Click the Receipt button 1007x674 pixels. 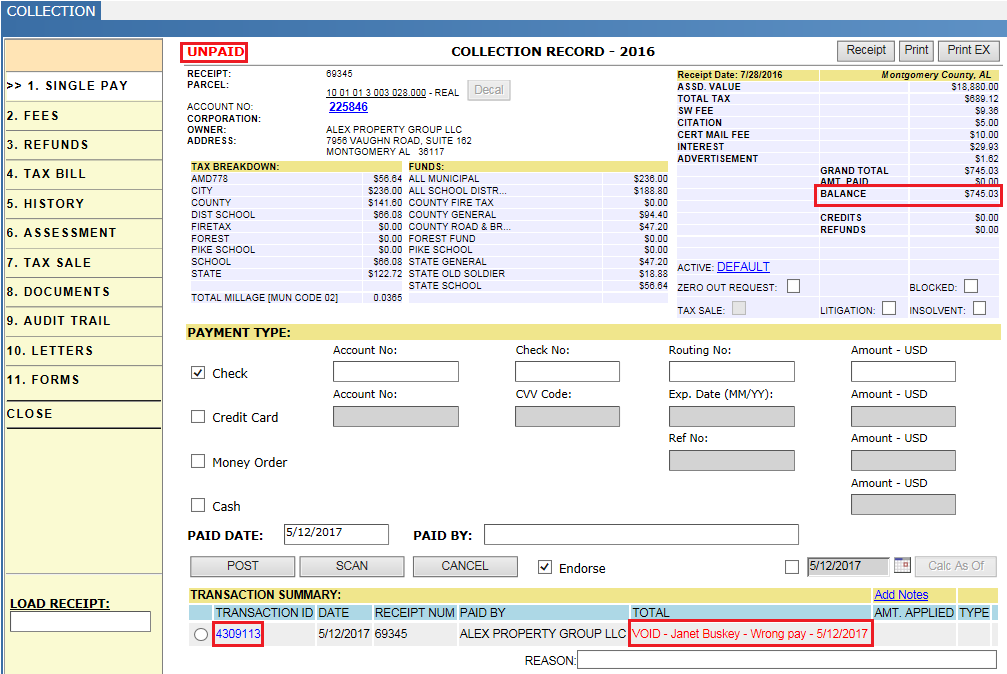pos(866,50)
